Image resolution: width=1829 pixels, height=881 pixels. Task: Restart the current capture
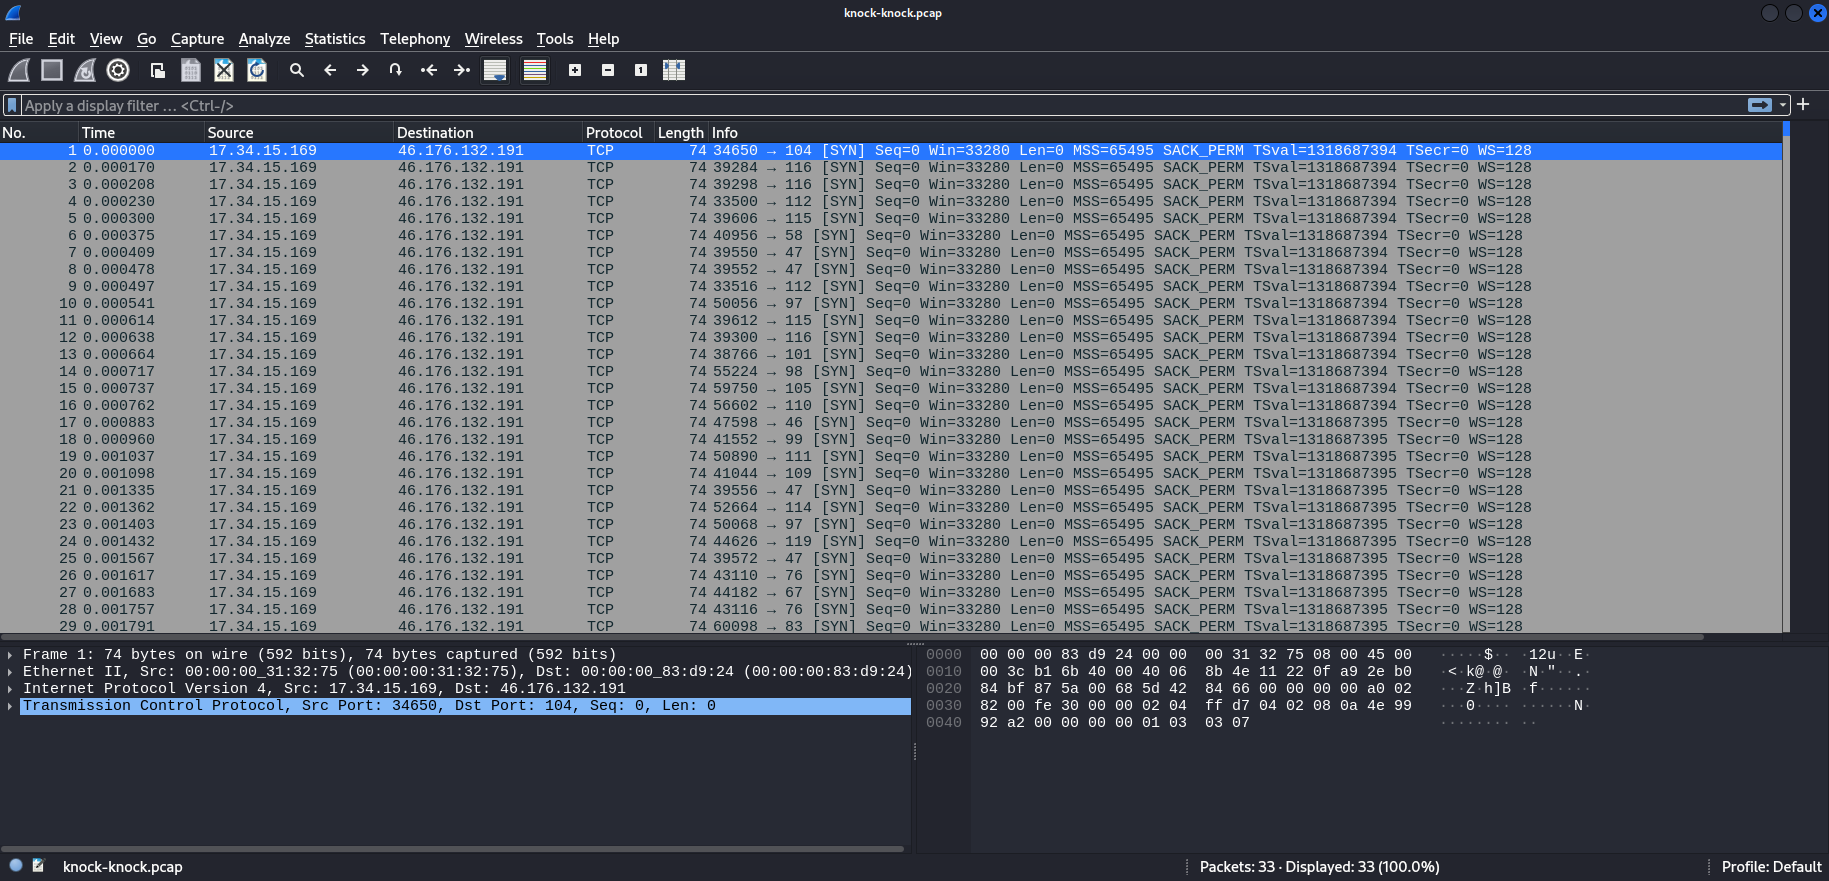[85, 70]
